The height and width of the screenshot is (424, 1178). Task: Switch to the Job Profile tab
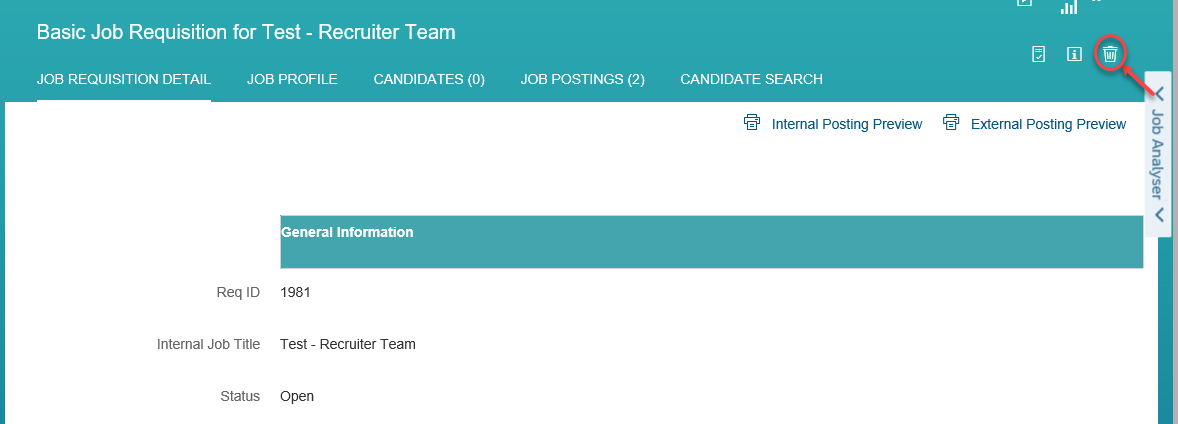pos(292,79)
